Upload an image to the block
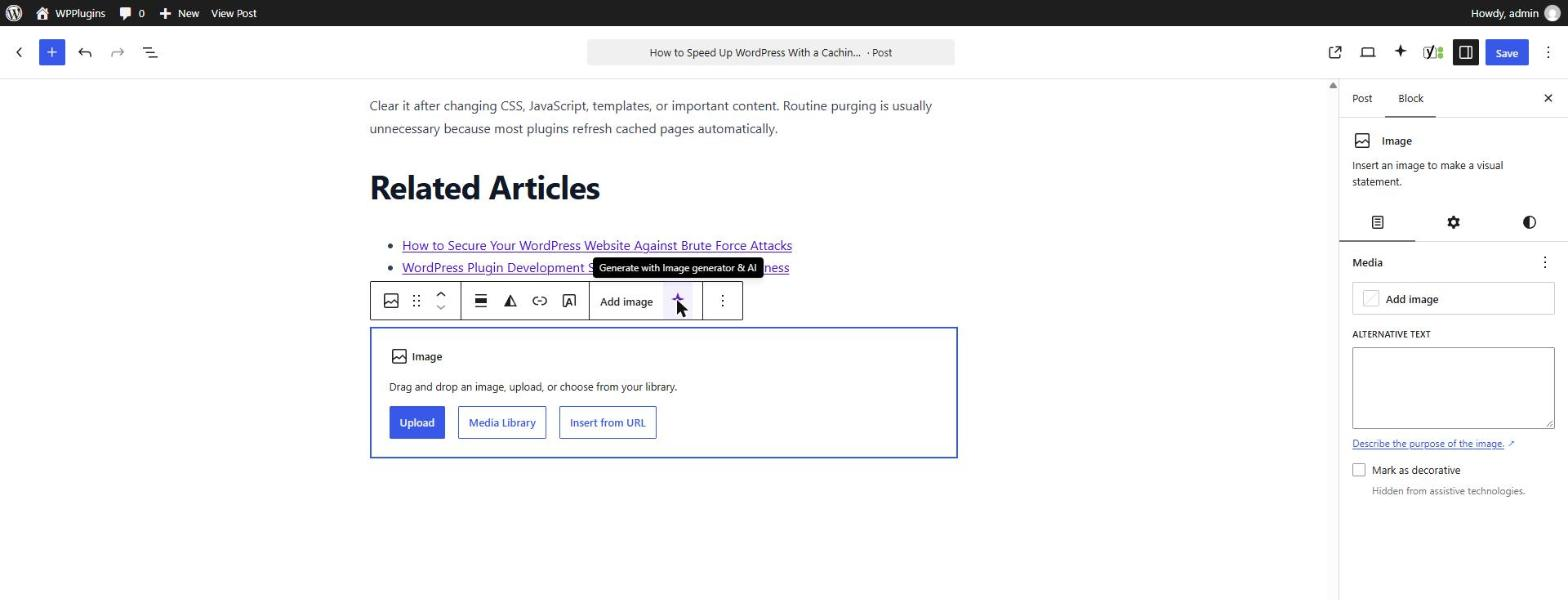 click(x=417, y=422)
